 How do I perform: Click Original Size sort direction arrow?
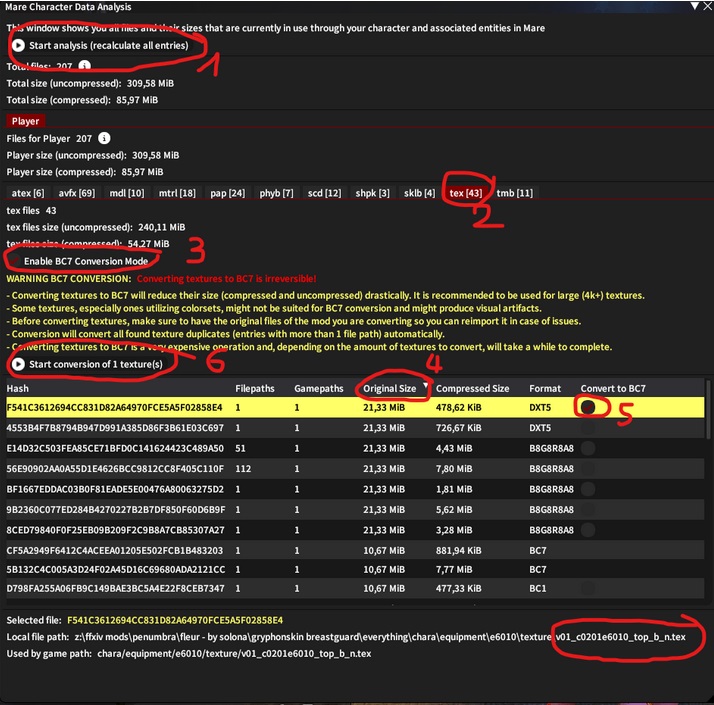425,386
